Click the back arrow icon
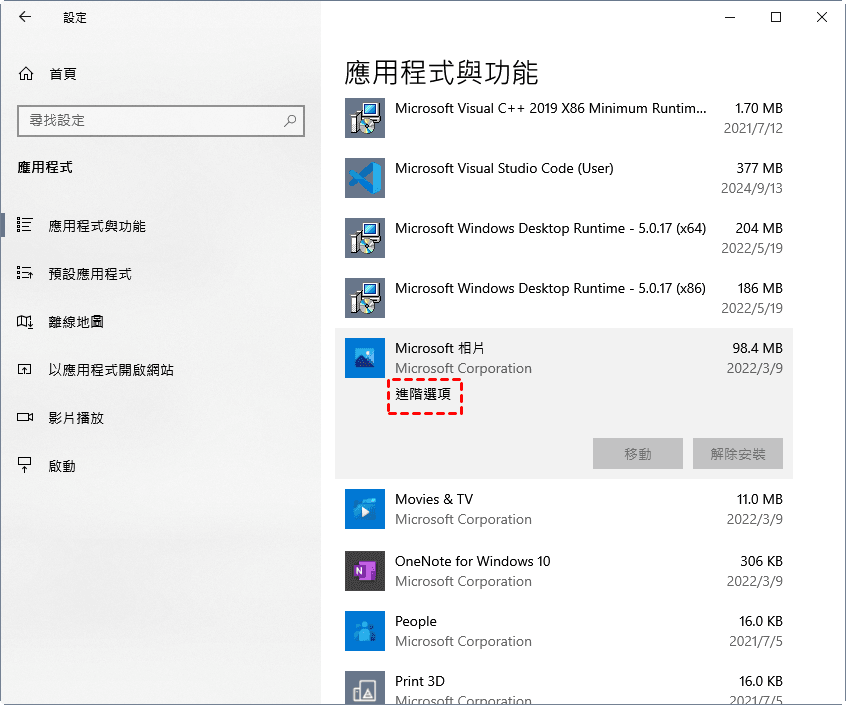Image resolution: width=846 pixels, height=705 pixels. click(x=25, y=17)
